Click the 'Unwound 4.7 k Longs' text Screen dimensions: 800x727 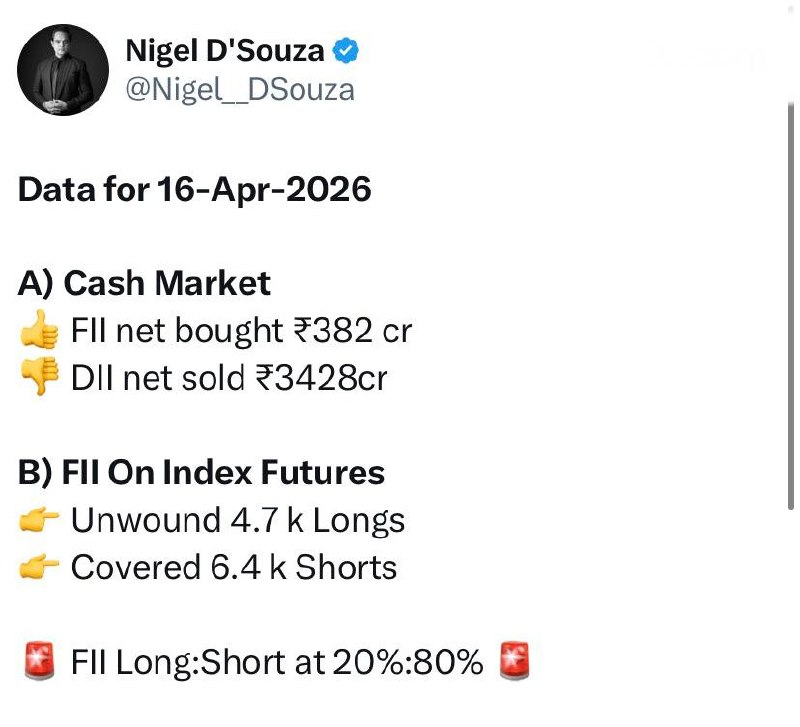click(237, 520)
